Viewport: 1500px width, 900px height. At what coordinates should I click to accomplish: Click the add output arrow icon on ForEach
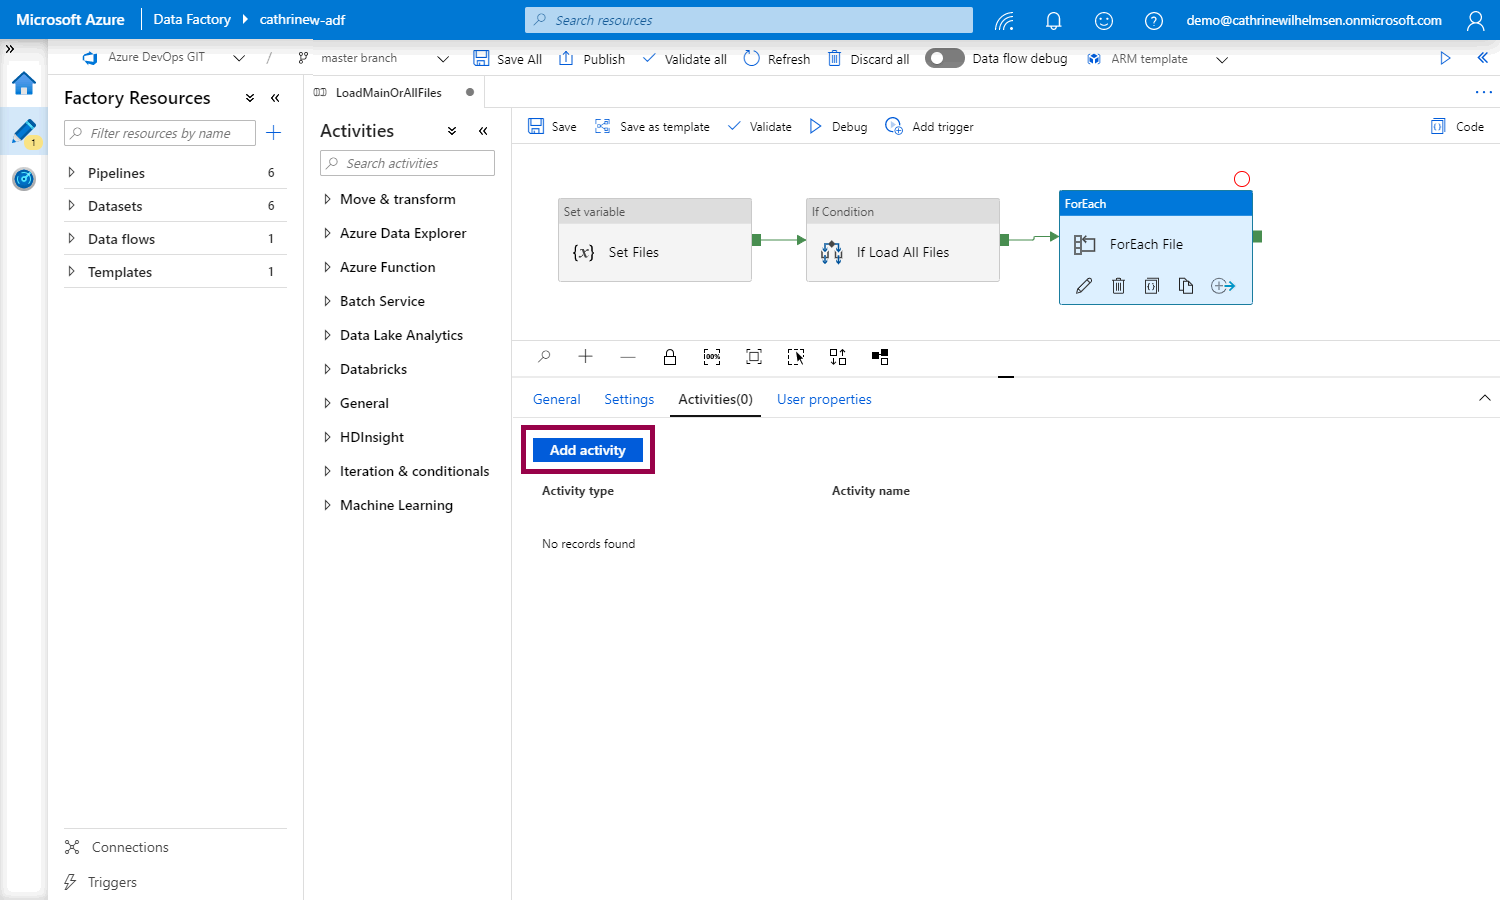1222,286
